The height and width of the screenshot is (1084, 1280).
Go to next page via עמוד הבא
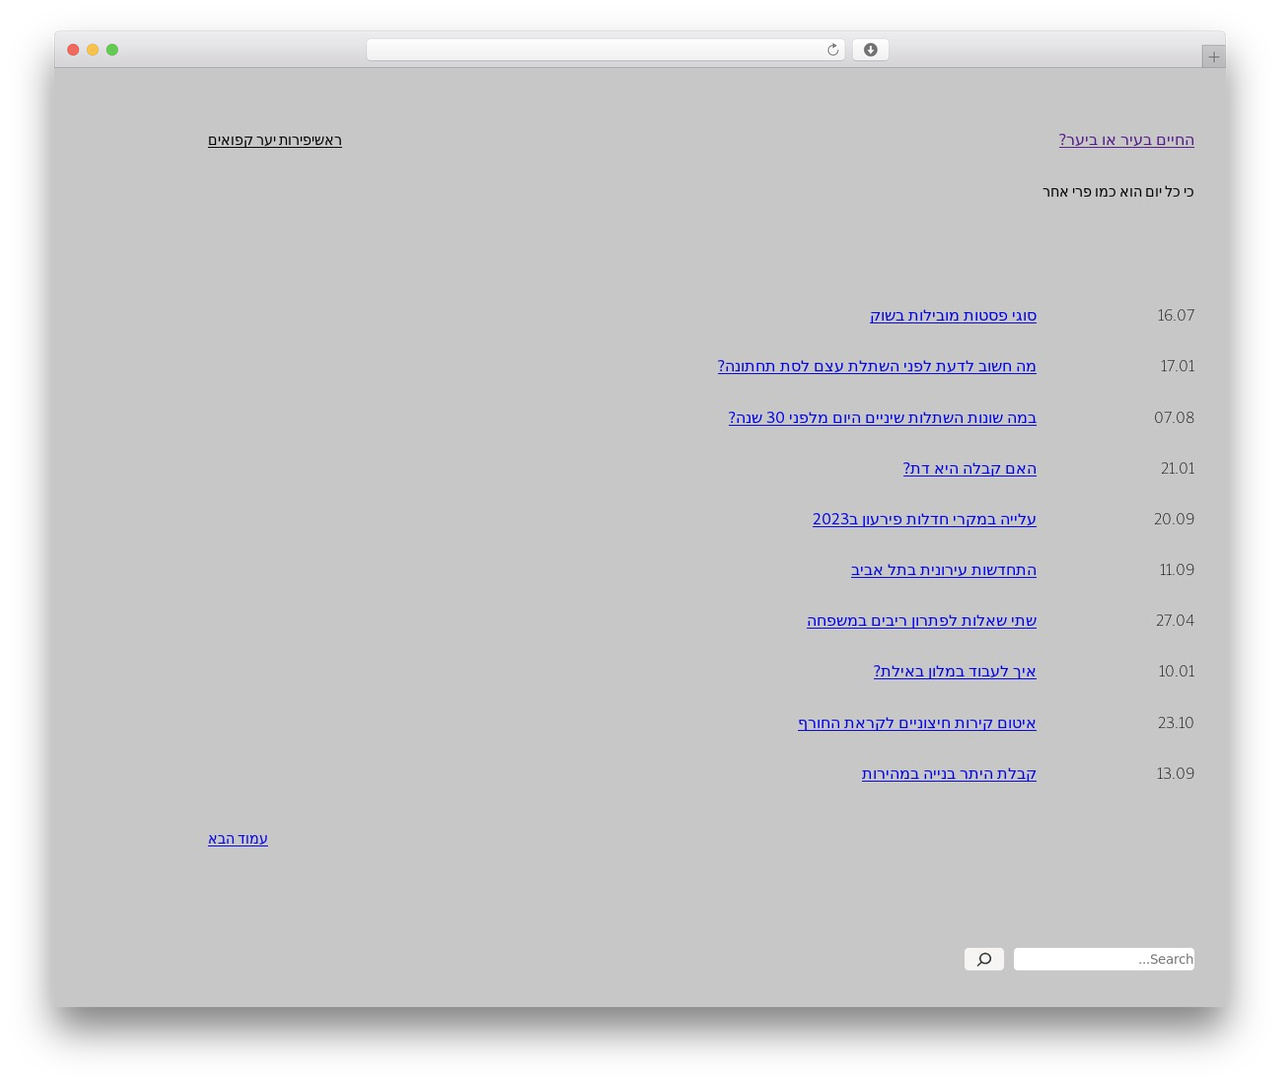coord(238,839)
